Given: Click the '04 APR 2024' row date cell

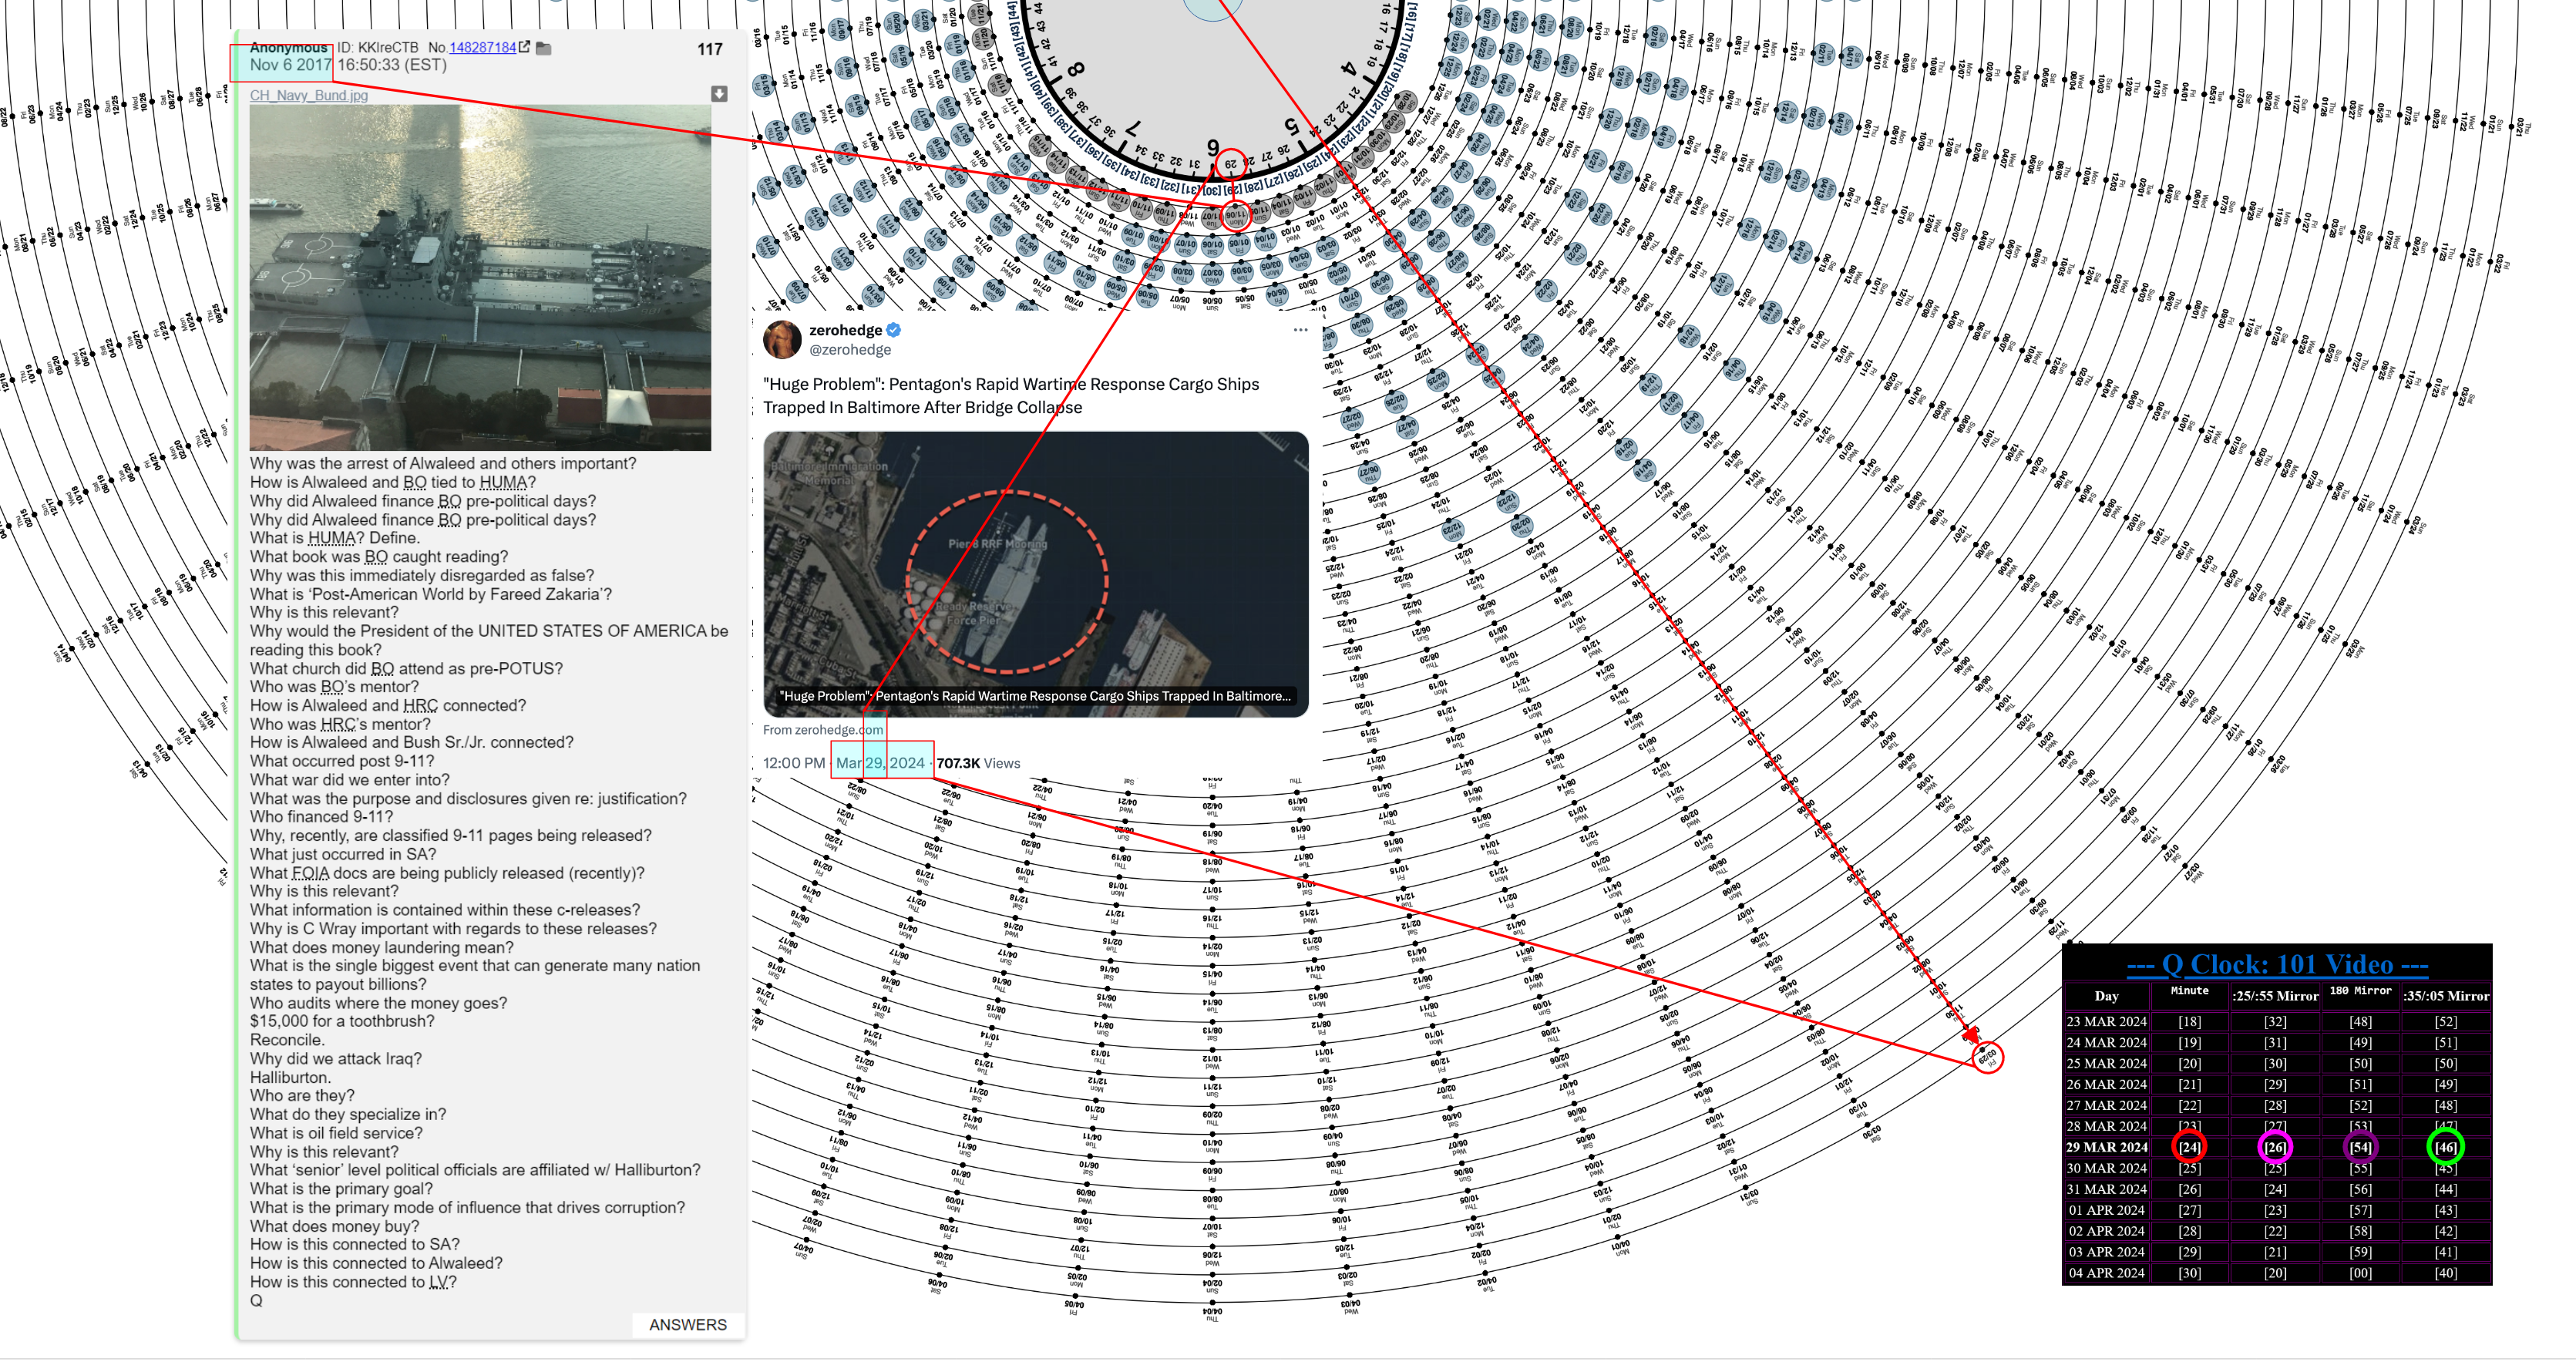Looking at the screenshot, I should [x=2107, y=1274].
